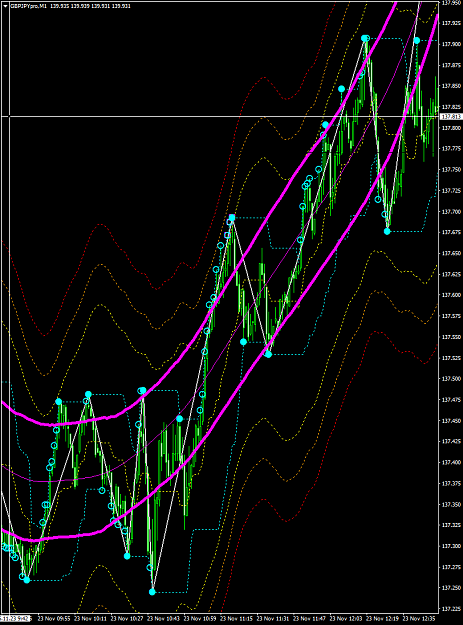
Task: Click the 137.900 price scale label
Action: (x=451, y=43)
